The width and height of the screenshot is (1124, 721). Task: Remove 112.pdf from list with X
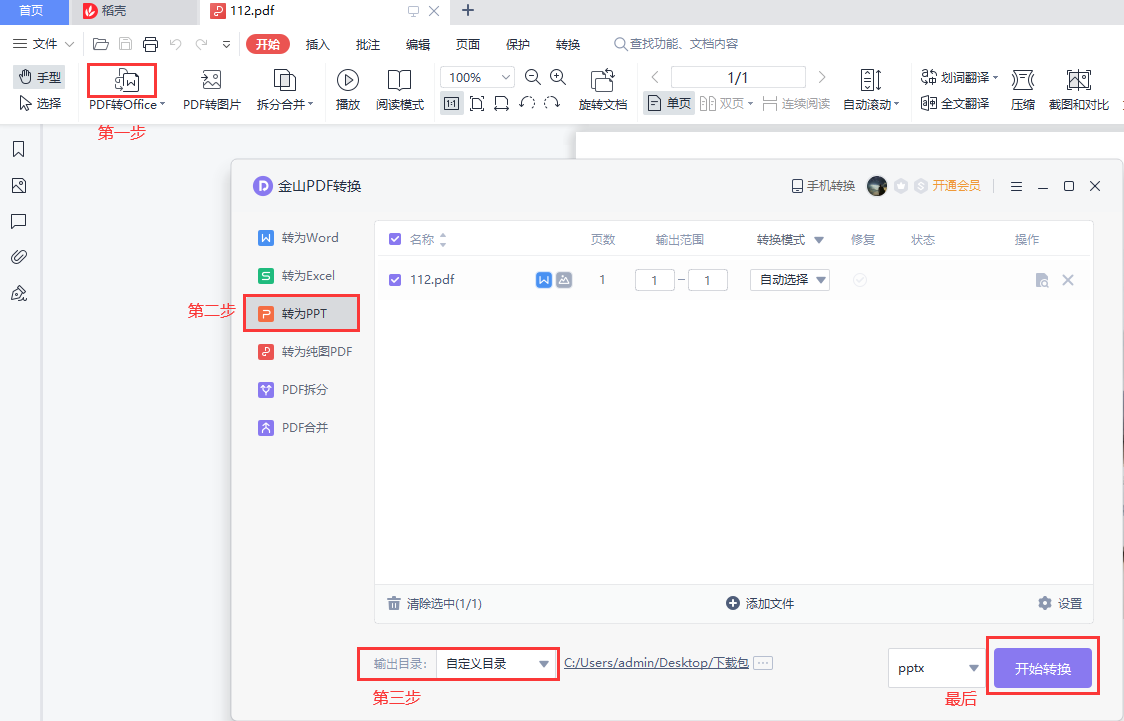(x=1068, y=280)
